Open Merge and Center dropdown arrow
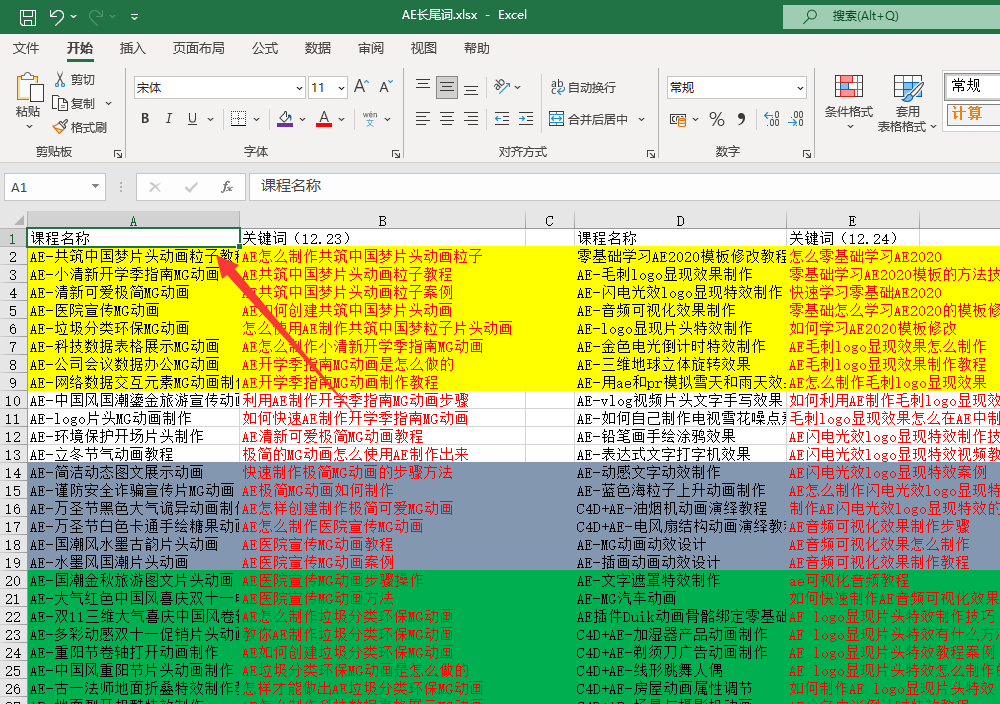The image size is (1000, 704). [x=642, y=119]
